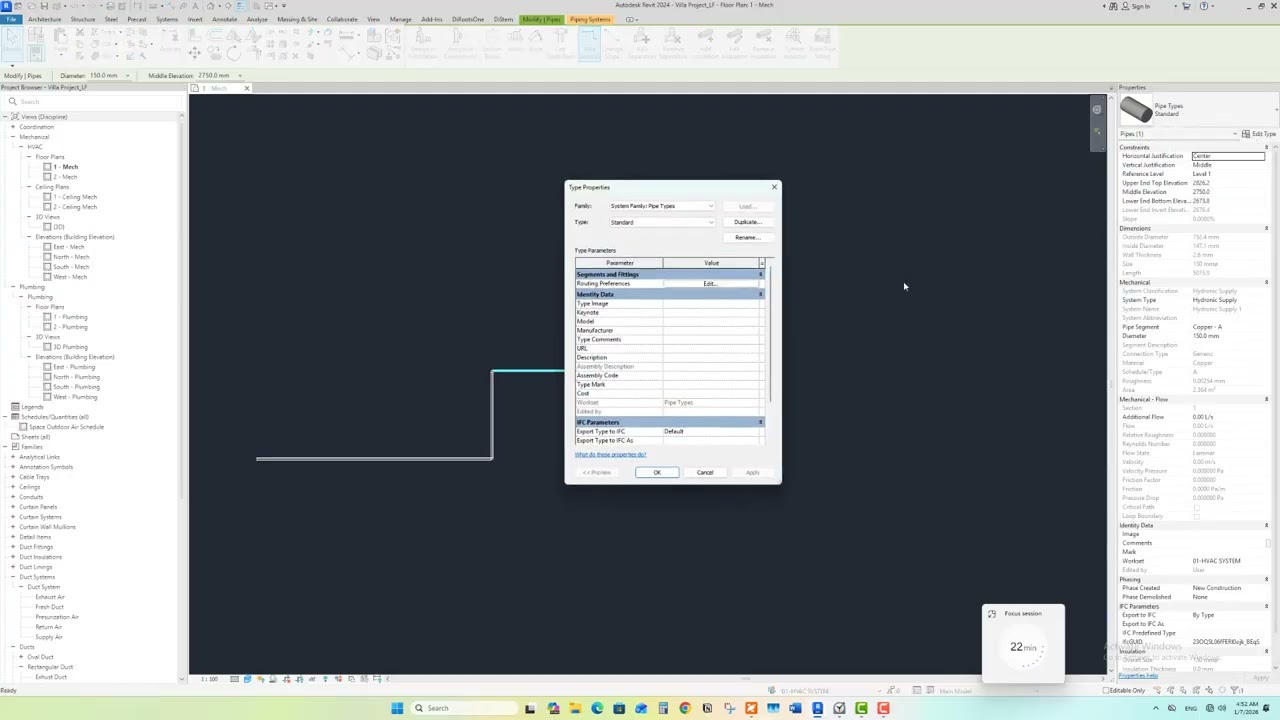Click the navigation wheel icon in drawing area
1280x720 pixels.
(1097, 110)
